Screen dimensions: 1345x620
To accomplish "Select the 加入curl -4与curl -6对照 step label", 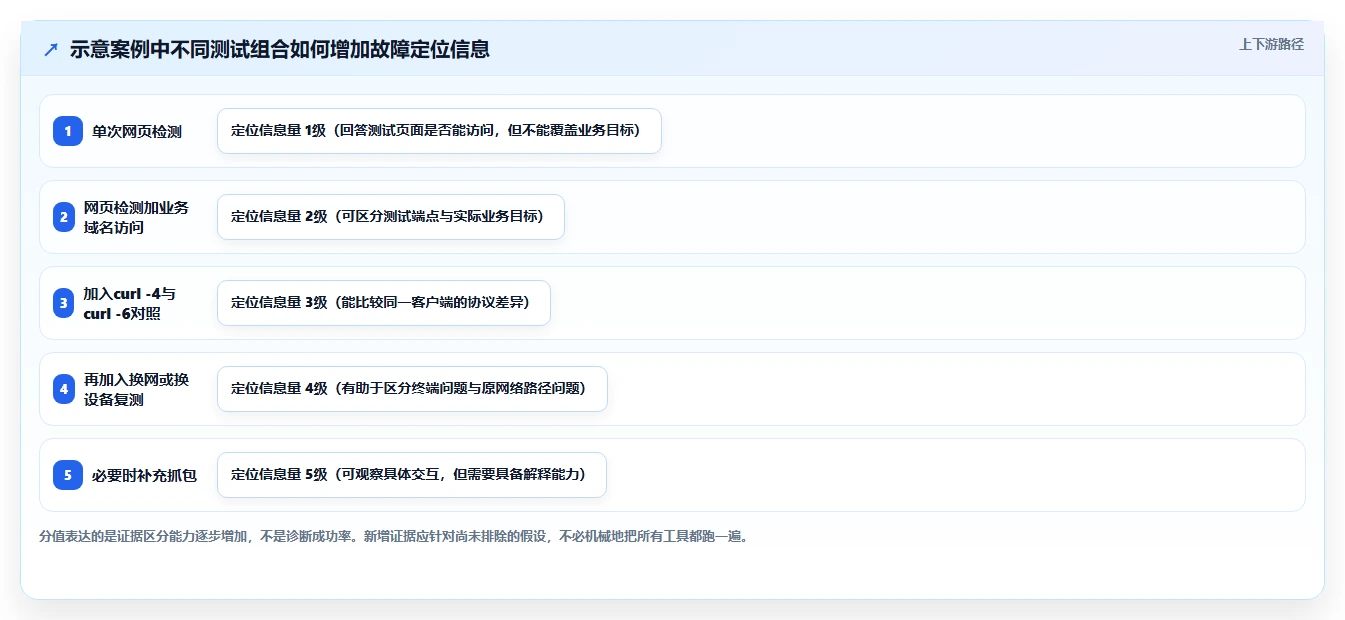I will [x=130, y=303].
